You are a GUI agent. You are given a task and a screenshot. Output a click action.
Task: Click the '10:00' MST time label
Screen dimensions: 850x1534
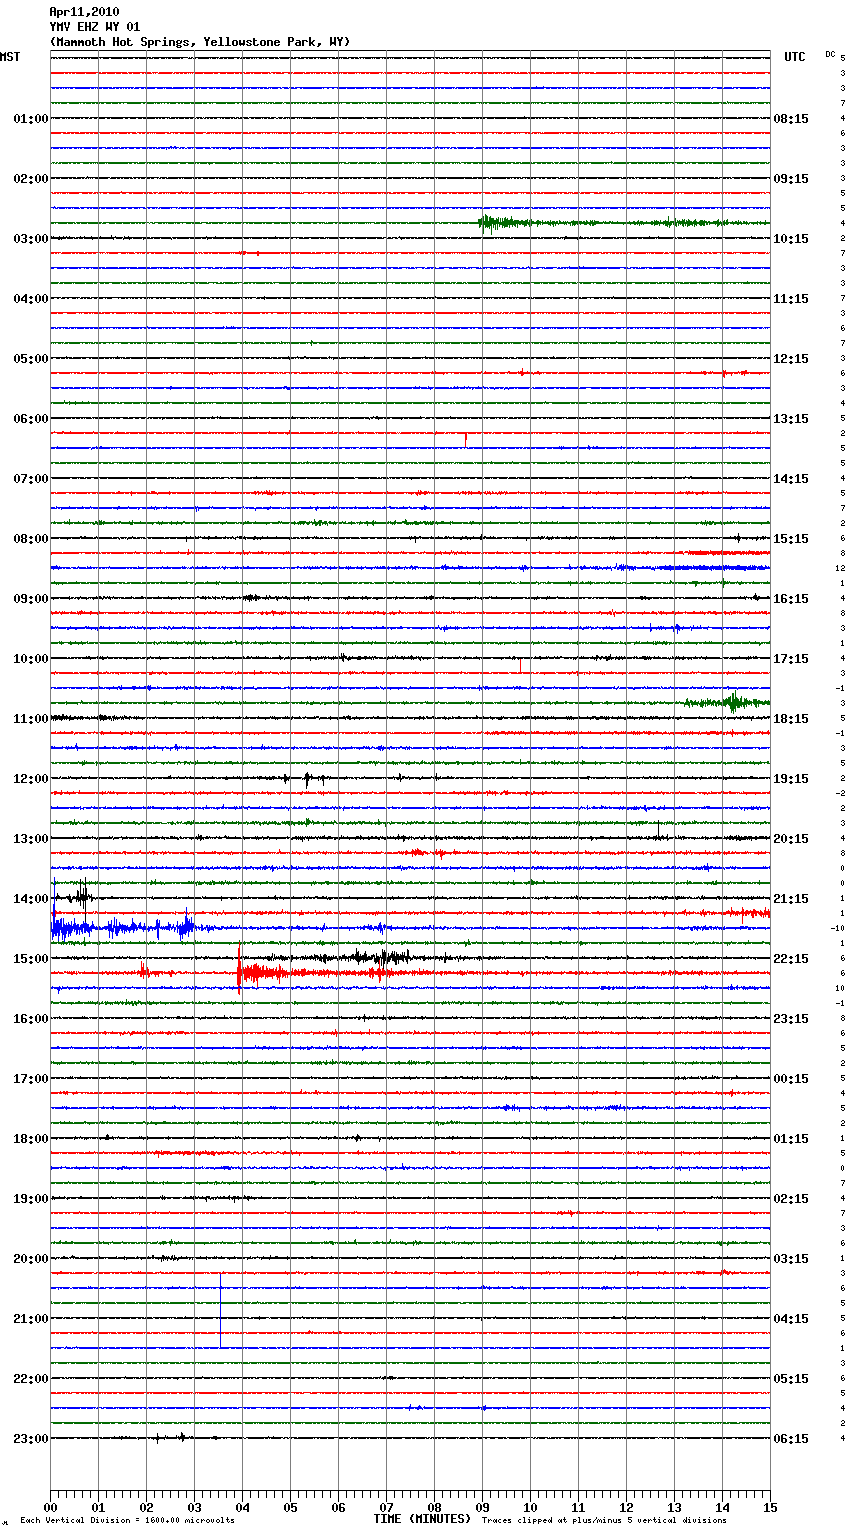[31, 659]
